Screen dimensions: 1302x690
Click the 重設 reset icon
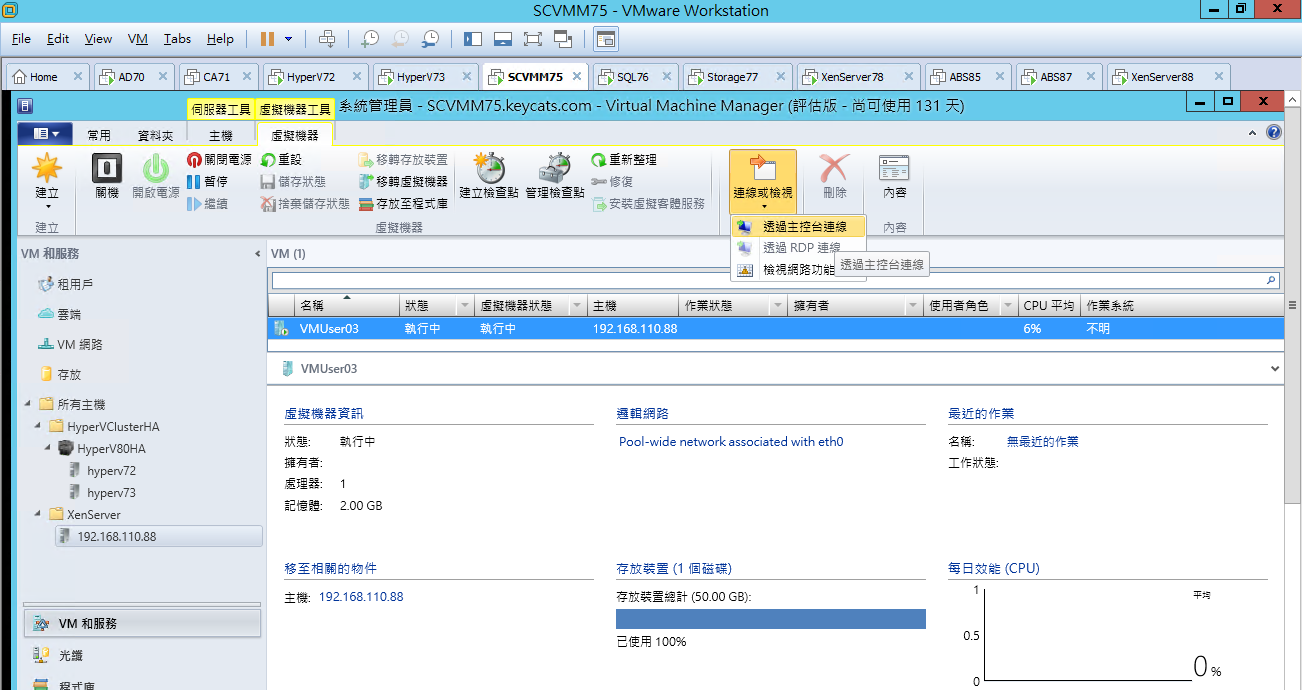(x=267, y=160)
